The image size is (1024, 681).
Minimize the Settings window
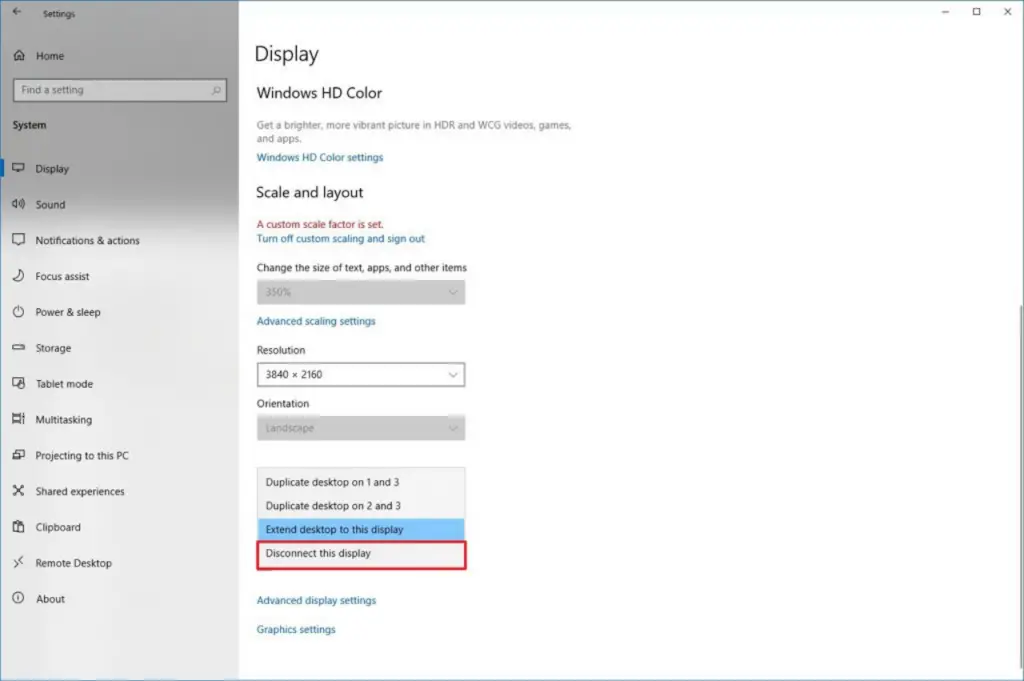tap(945, 12)
